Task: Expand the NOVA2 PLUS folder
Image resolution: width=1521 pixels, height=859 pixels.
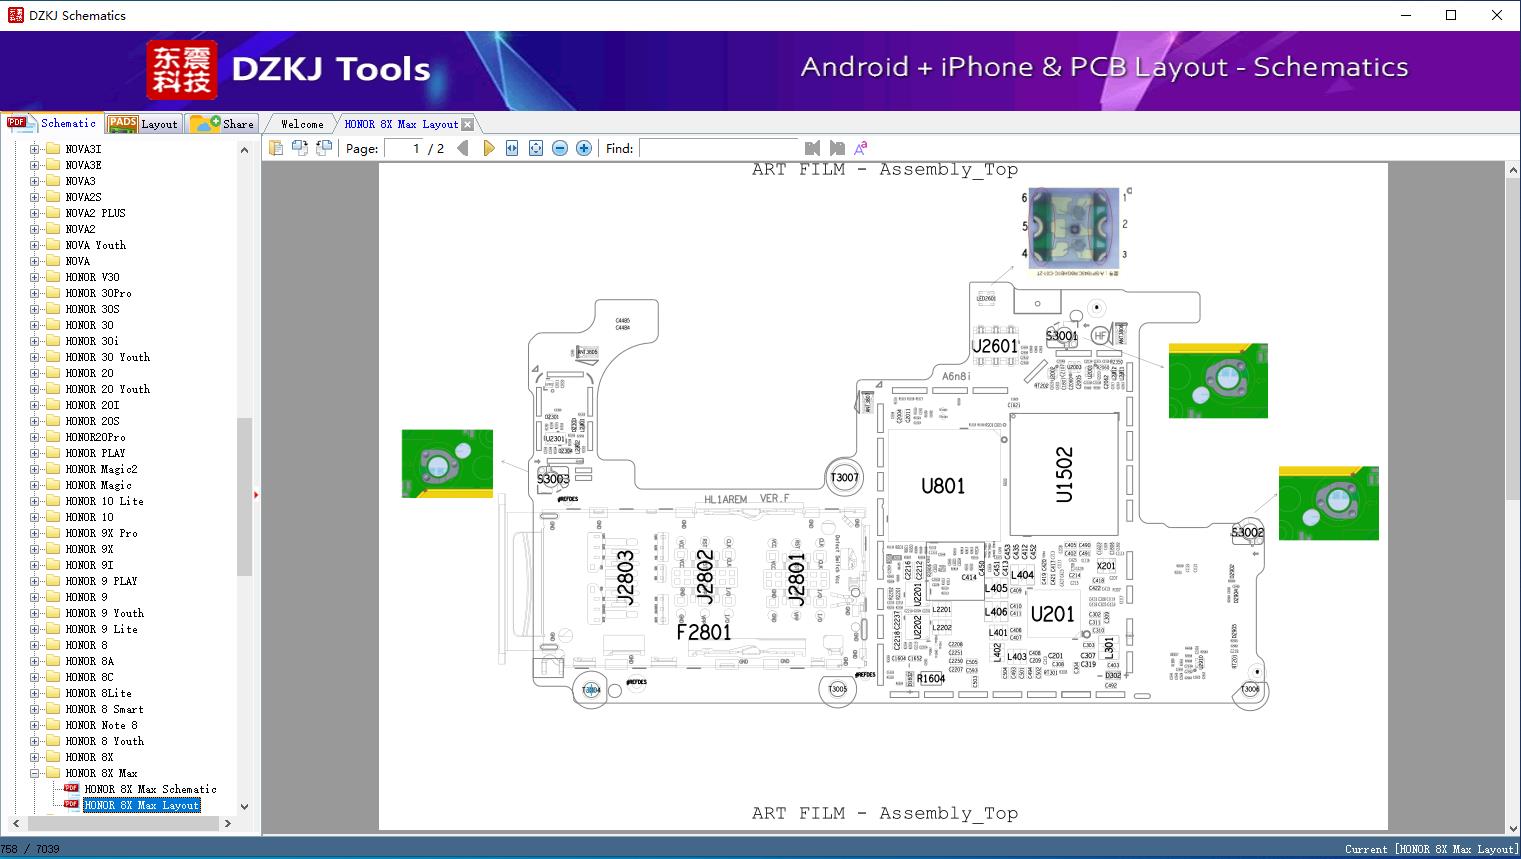Action: 35,213
